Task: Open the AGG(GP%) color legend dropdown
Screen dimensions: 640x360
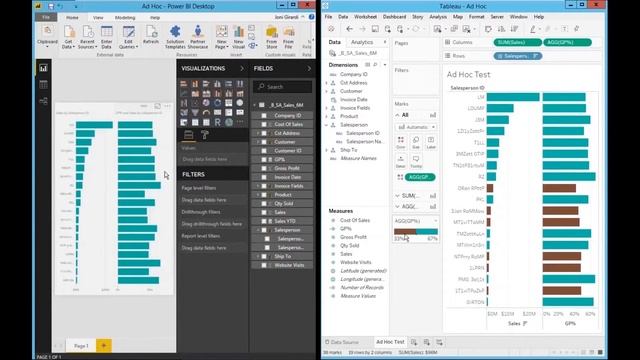Action: pos(435,221)
